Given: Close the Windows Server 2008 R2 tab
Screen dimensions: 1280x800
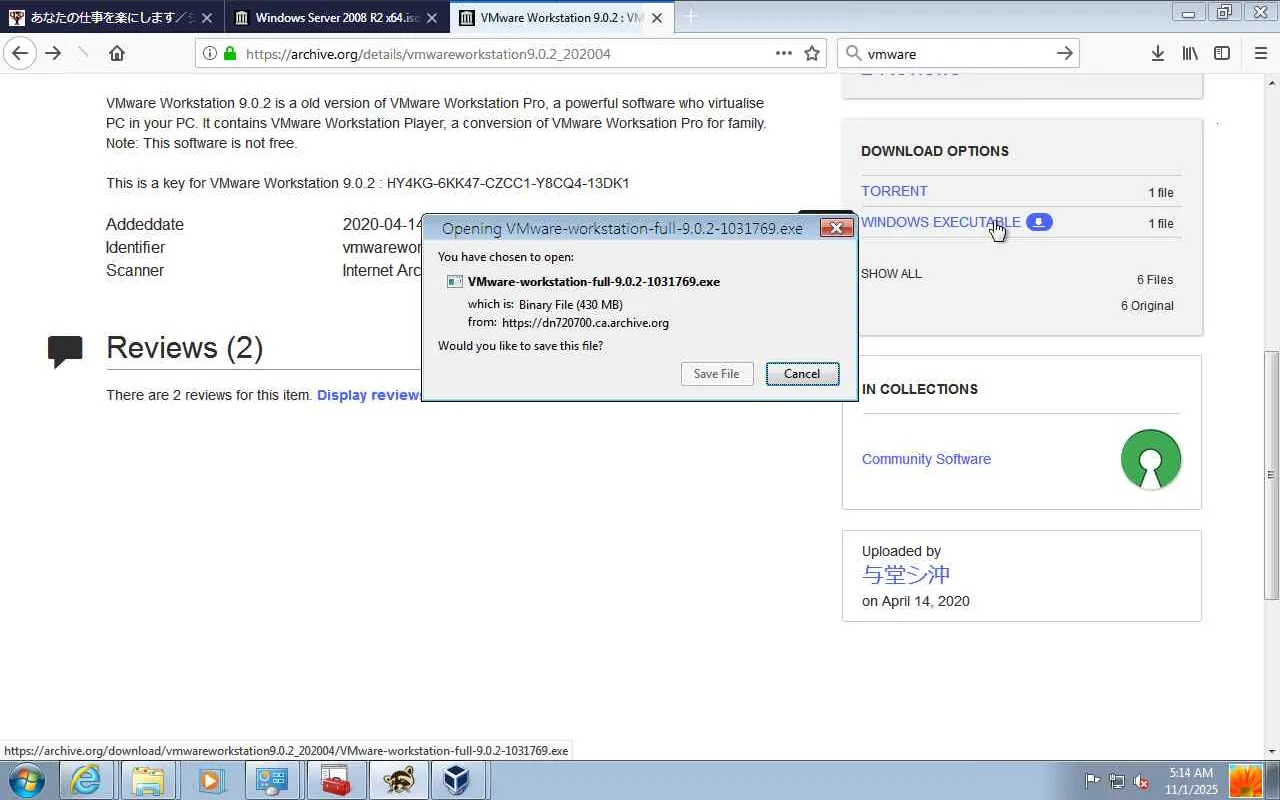Looking at the screenshot, I should point(433,18).
